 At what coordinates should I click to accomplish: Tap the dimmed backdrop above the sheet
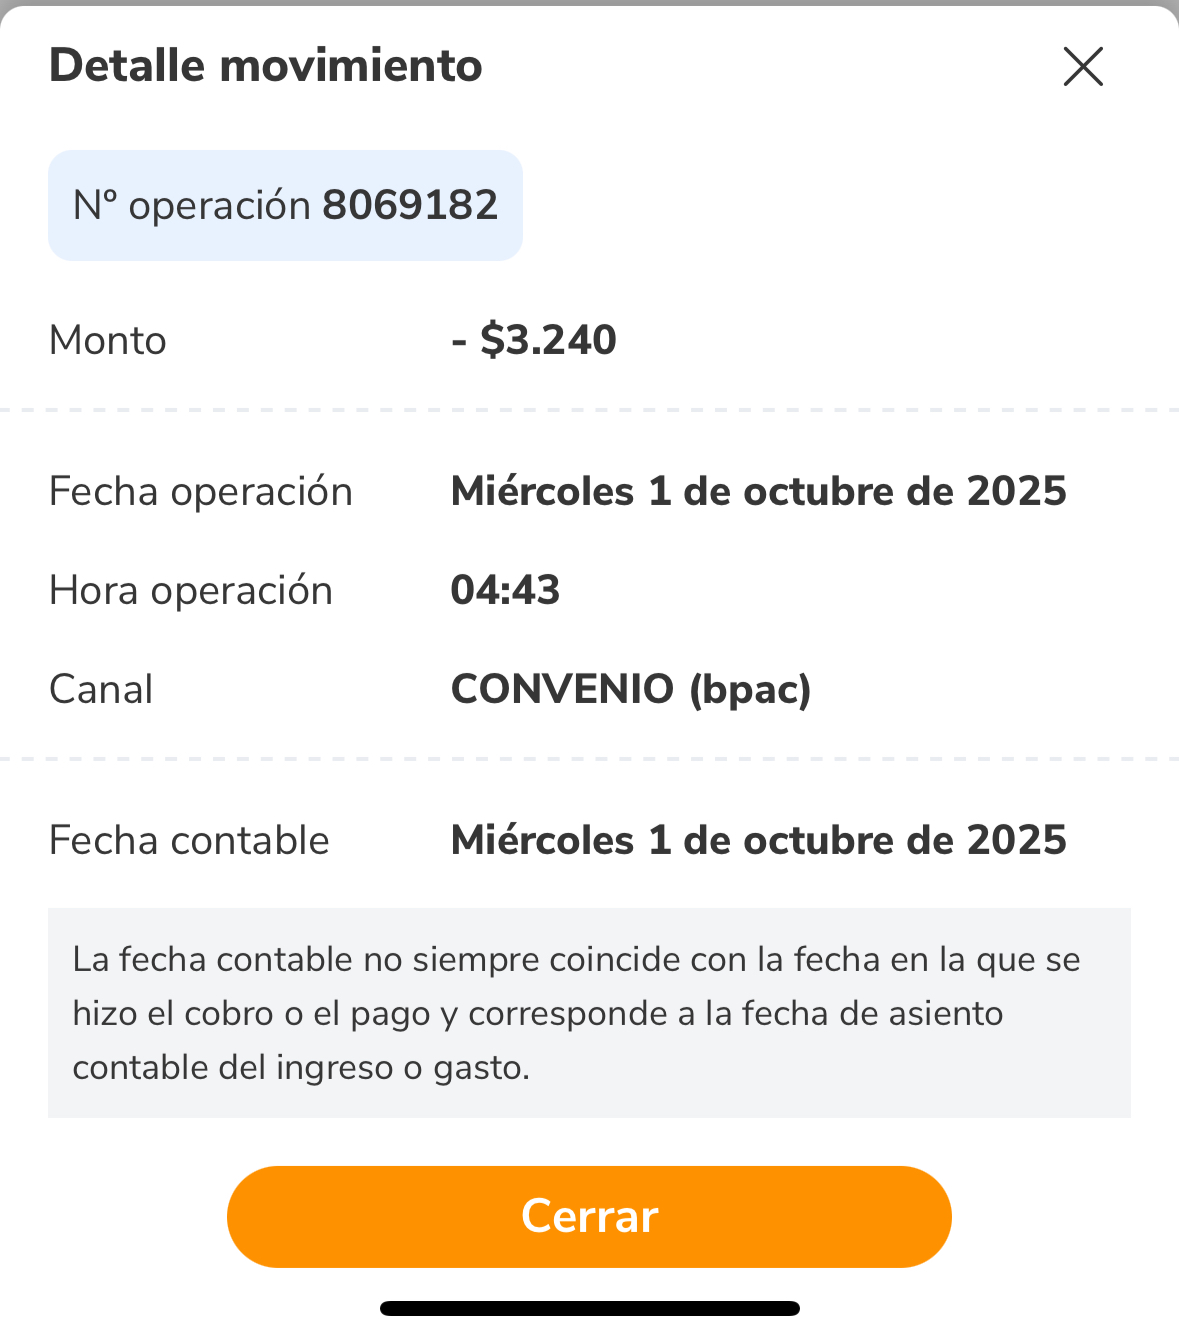589,2
